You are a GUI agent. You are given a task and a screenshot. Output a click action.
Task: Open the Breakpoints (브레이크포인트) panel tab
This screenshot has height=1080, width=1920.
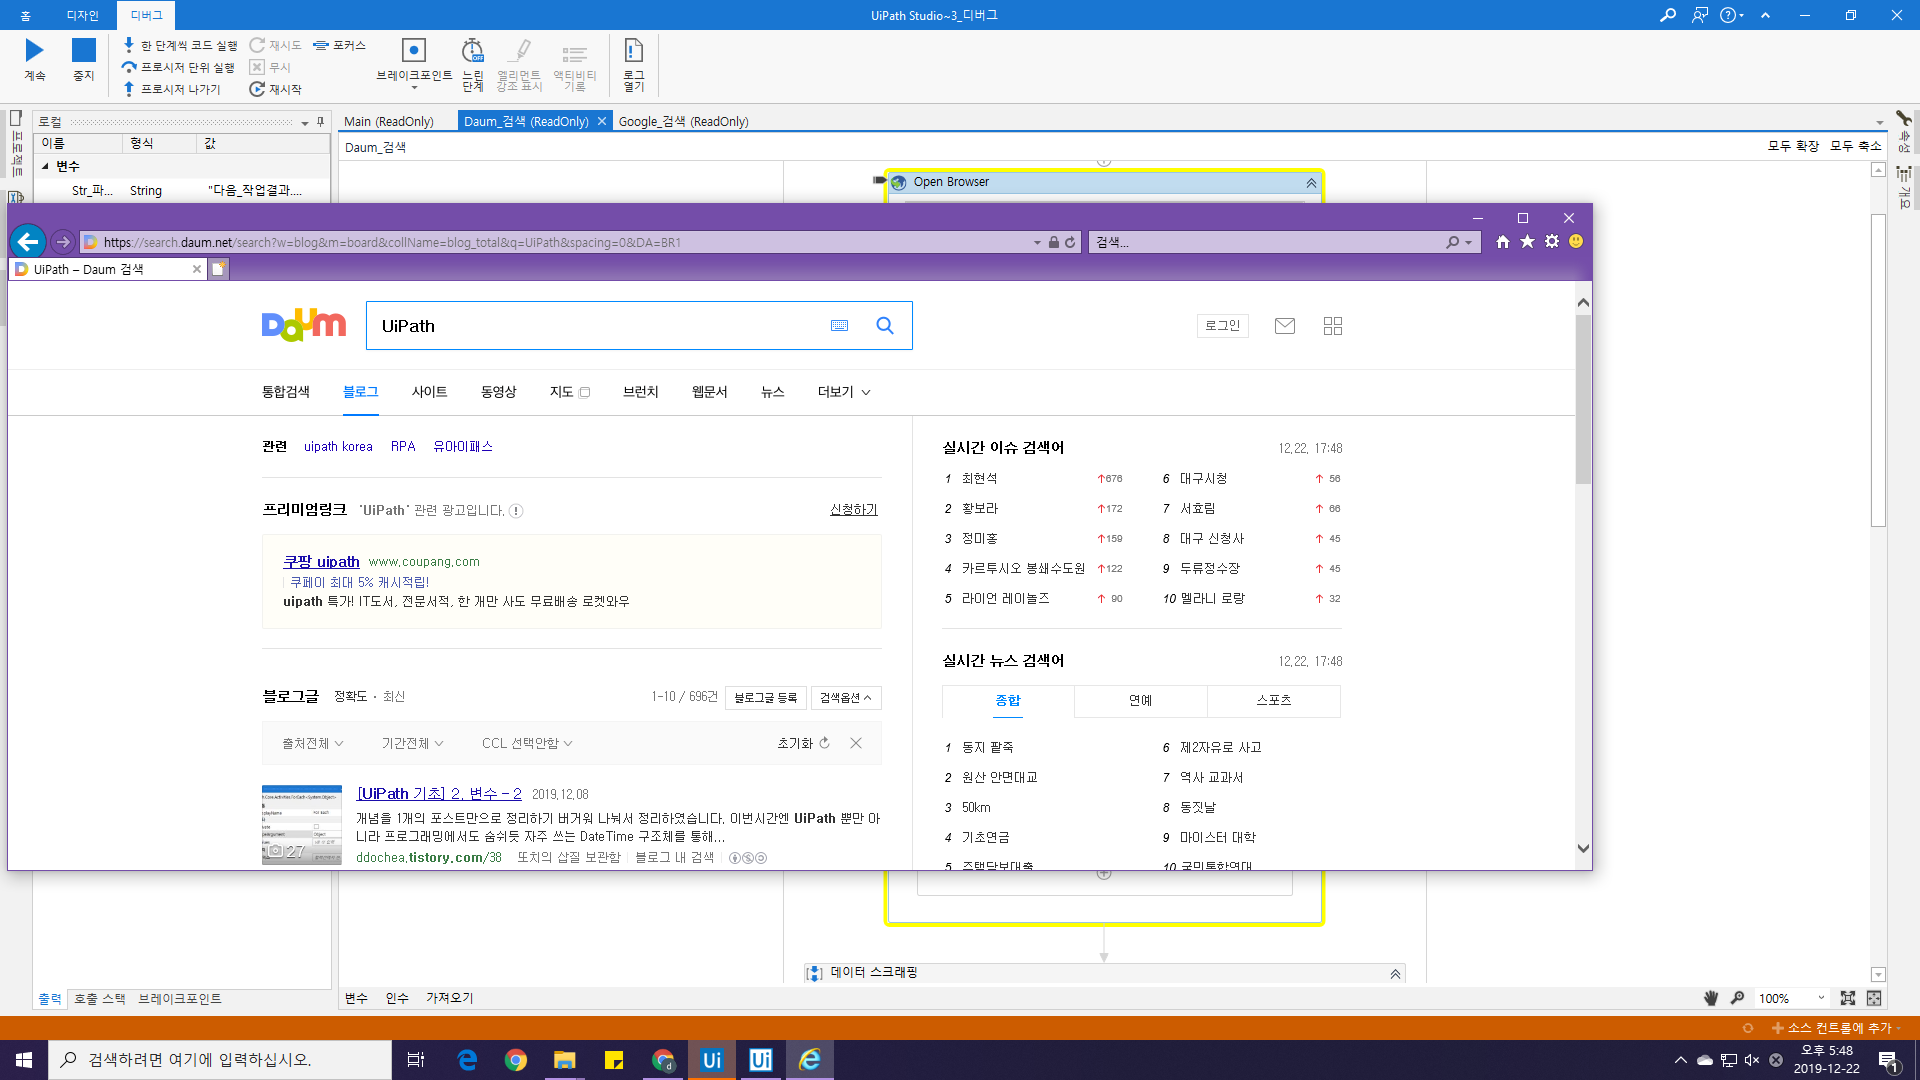[x=180, y=999]
